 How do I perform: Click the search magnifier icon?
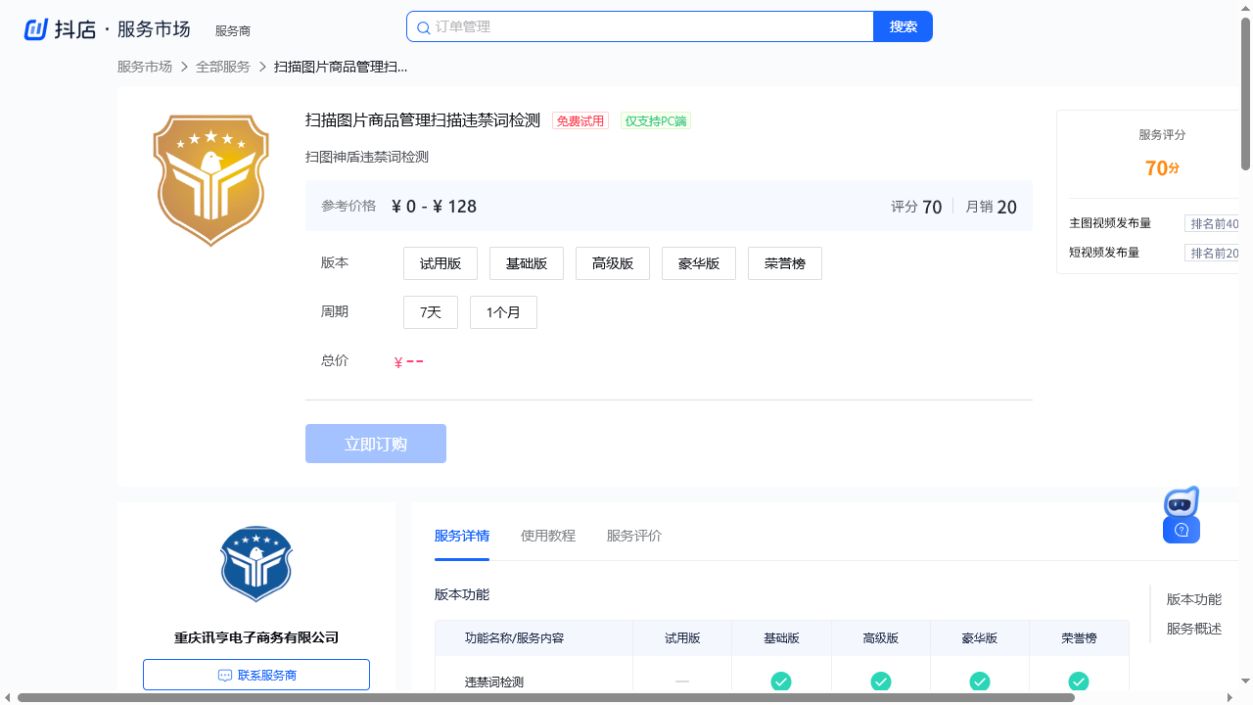[423, 27]
